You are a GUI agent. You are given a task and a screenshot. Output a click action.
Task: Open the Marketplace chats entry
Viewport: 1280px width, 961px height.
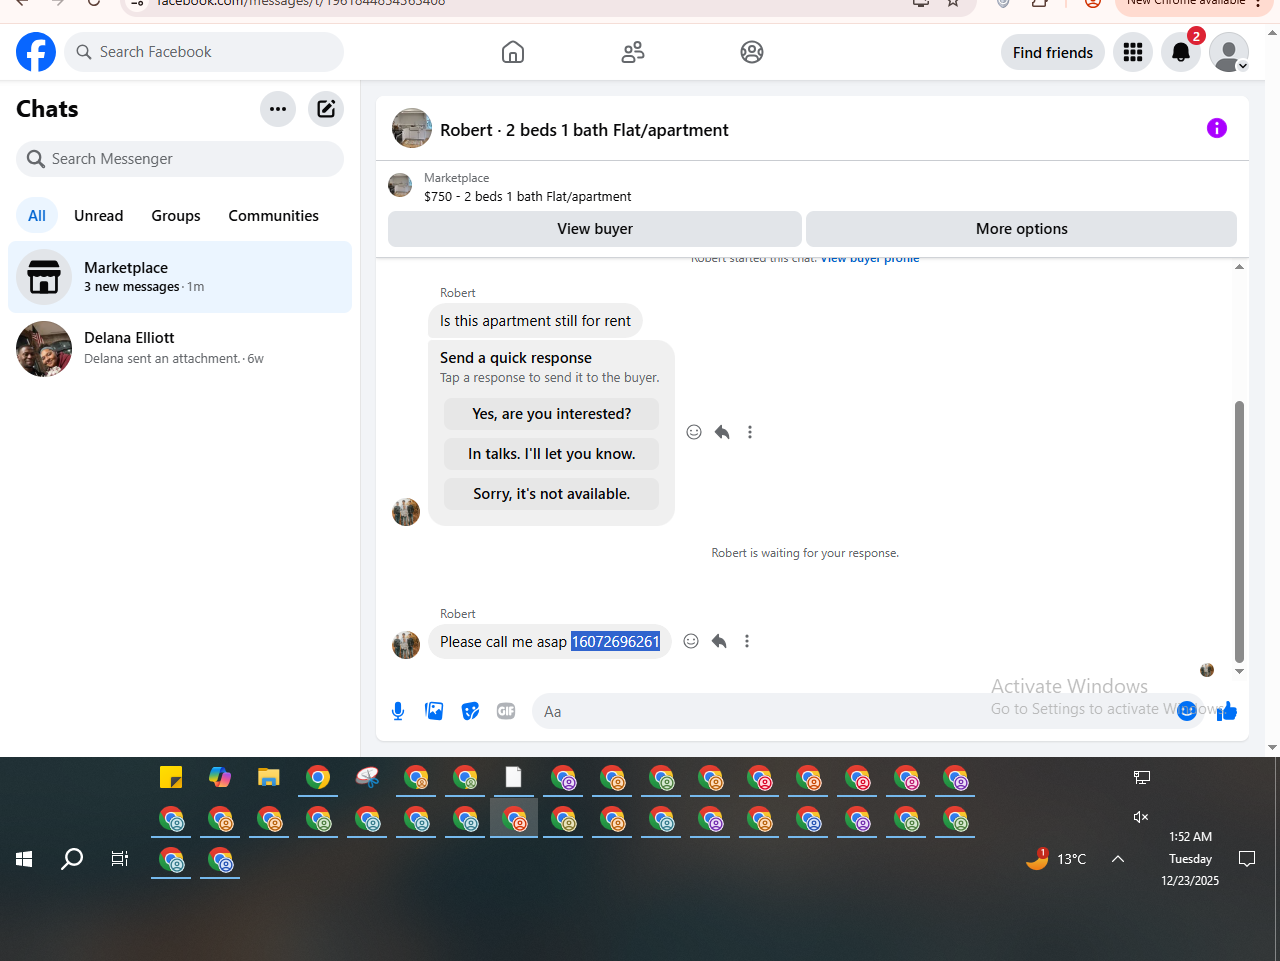pyautogui.click(x=180, y=277)
